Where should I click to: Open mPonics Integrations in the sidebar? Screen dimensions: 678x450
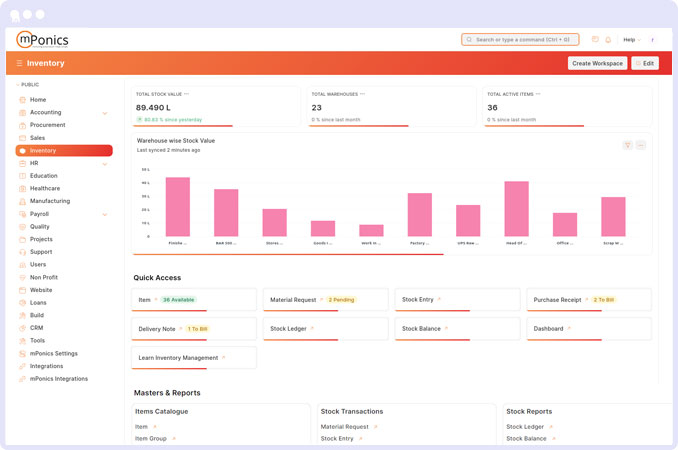click(59, 379)
